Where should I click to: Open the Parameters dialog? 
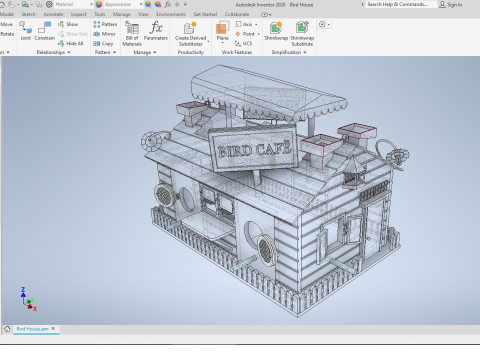click(x=156, y=31)
